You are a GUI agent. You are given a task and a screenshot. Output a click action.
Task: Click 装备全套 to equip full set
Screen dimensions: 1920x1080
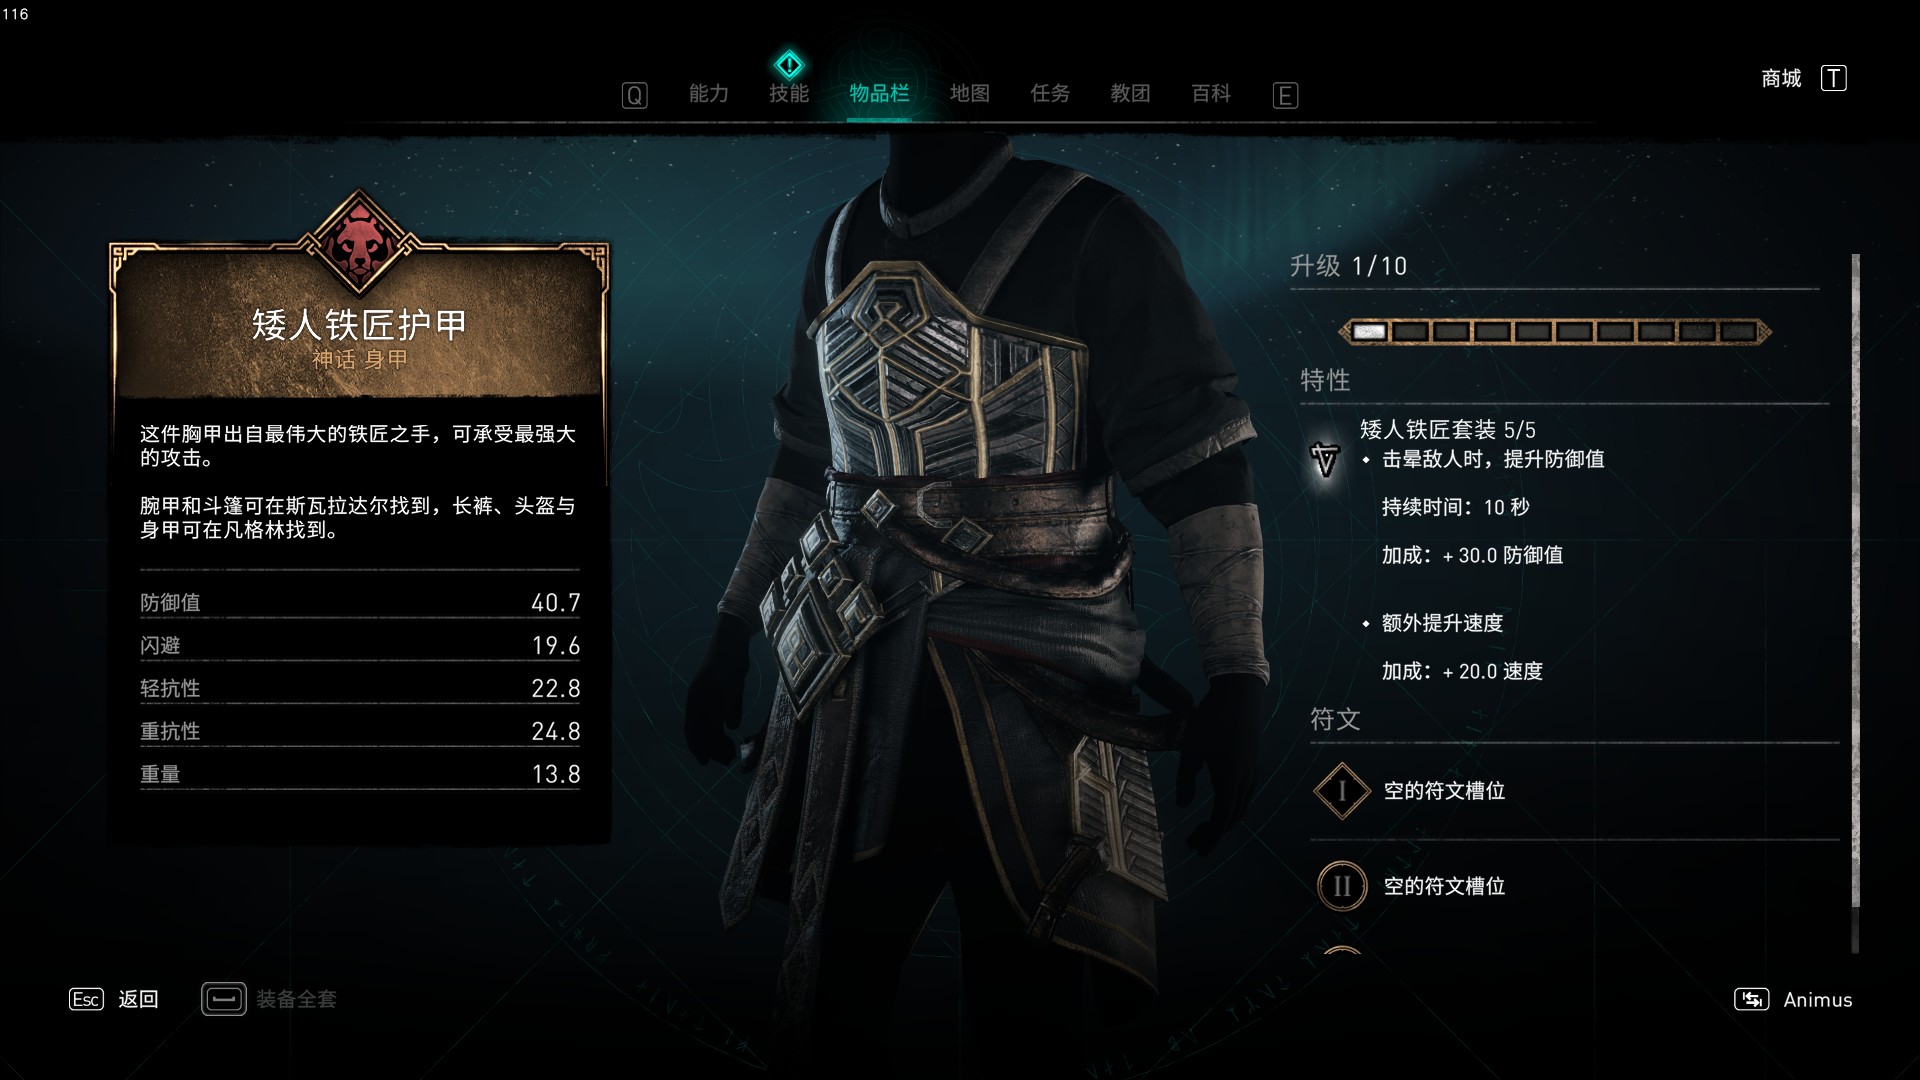[296, 999]
